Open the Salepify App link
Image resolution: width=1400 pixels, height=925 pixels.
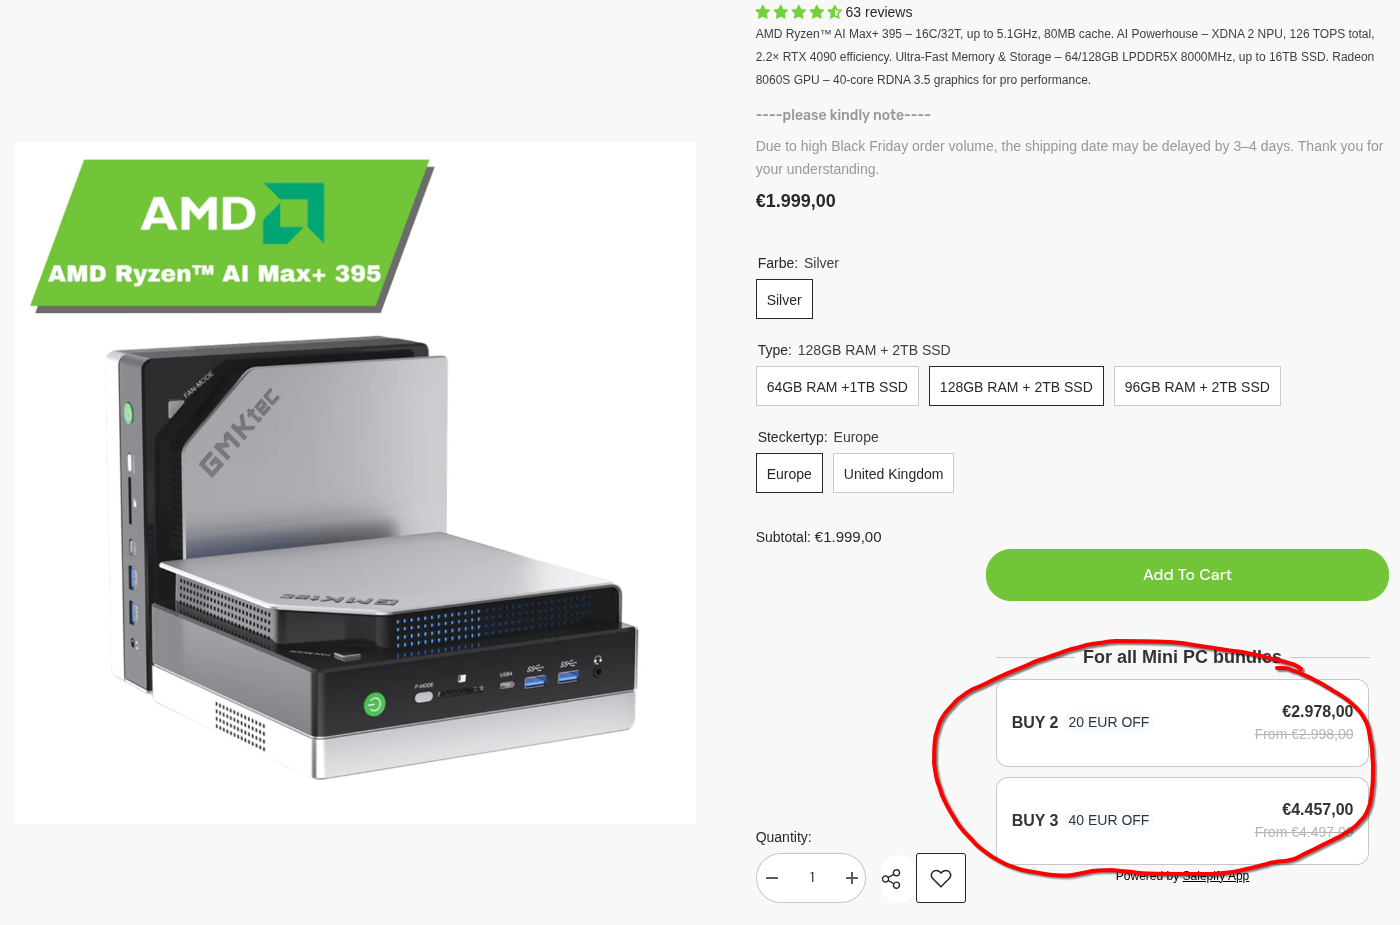pyautogui.click(x=1215, y=876)
